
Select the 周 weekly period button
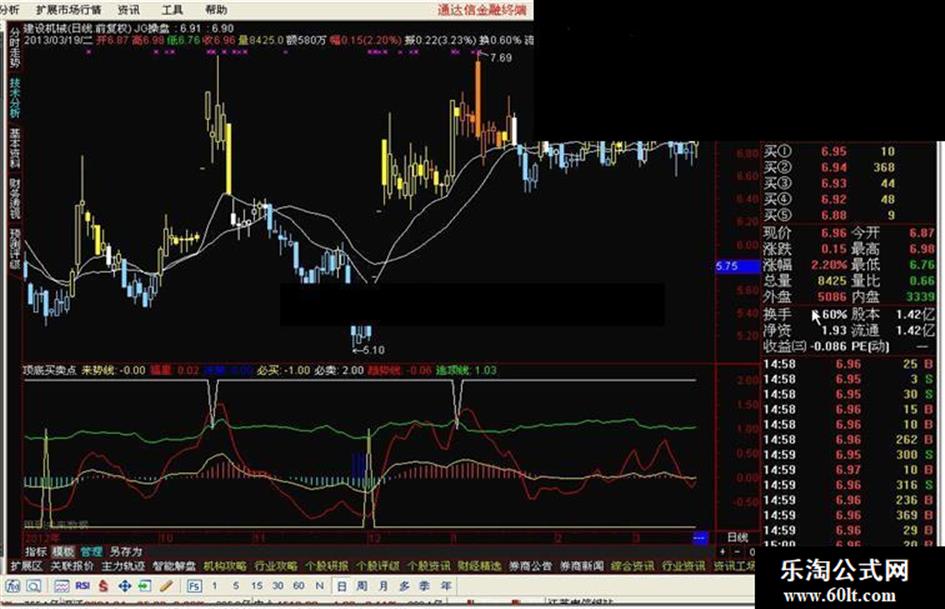(362, 585)
